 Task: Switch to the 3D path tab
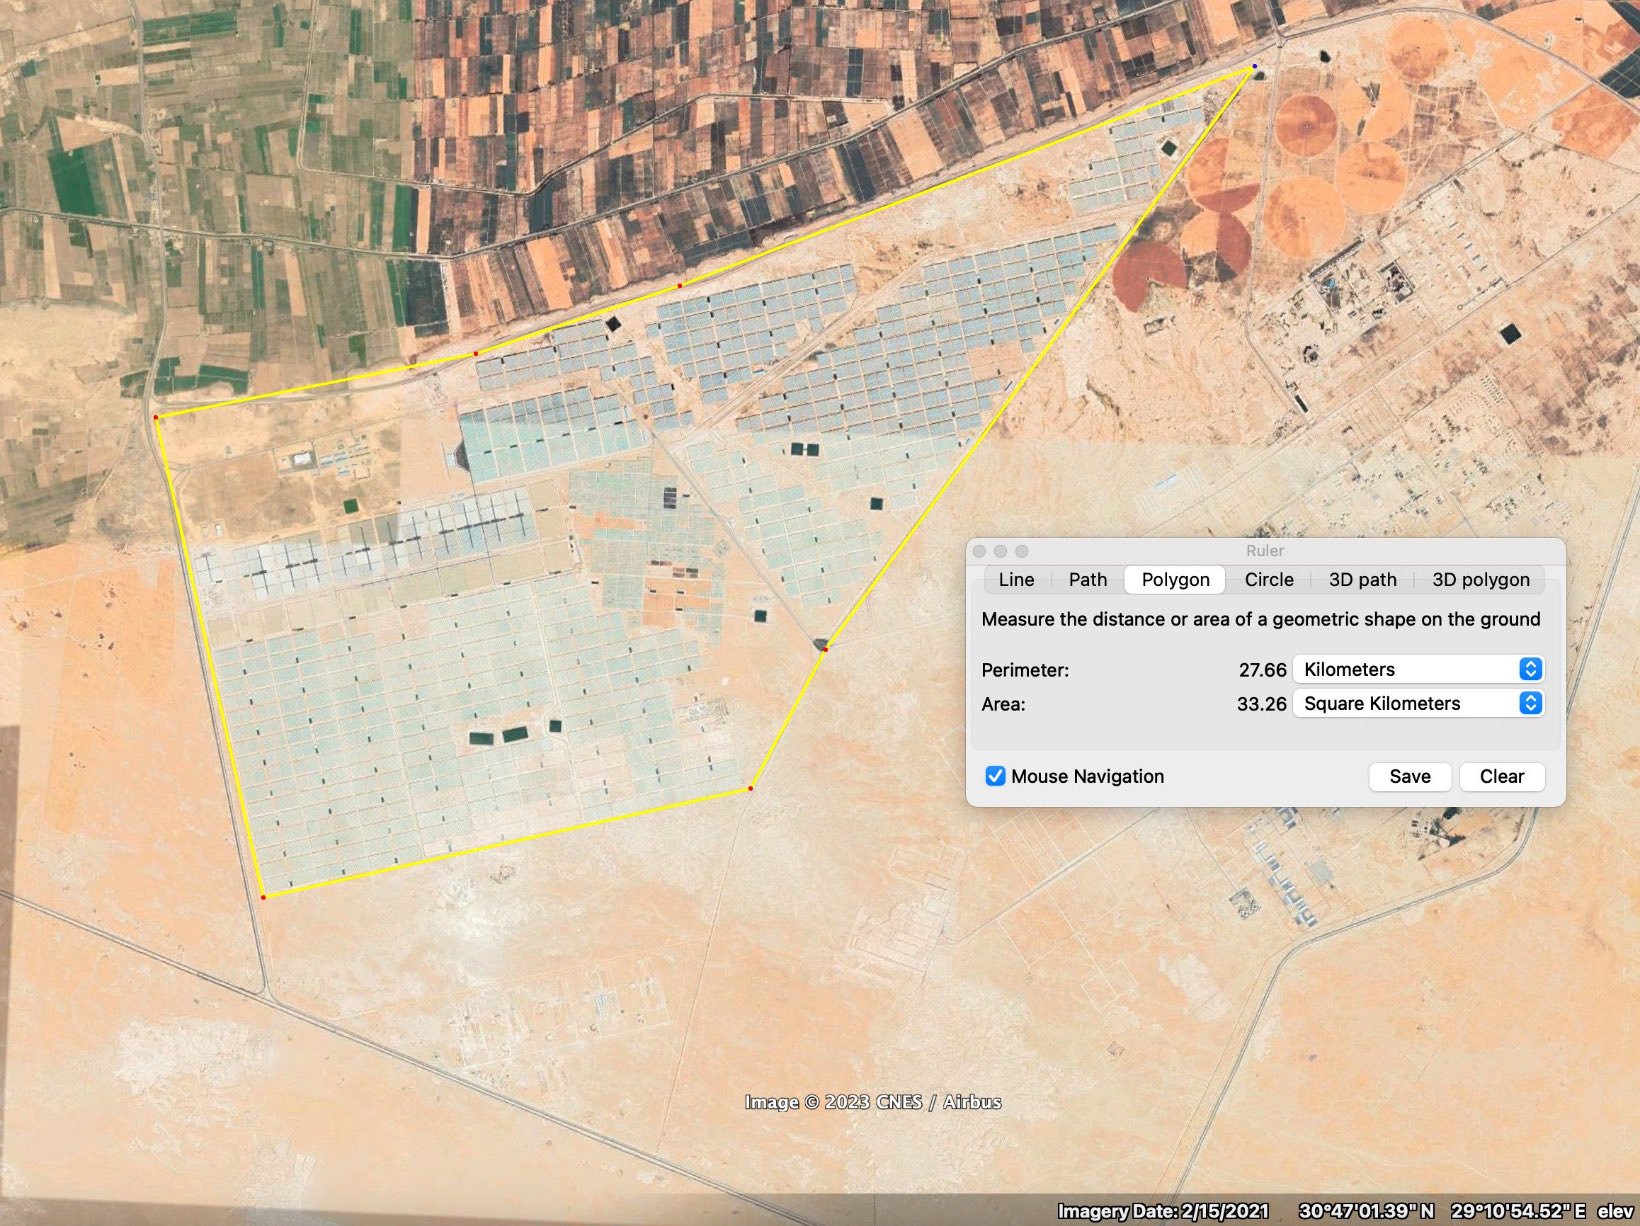(x=1362, y=579)
